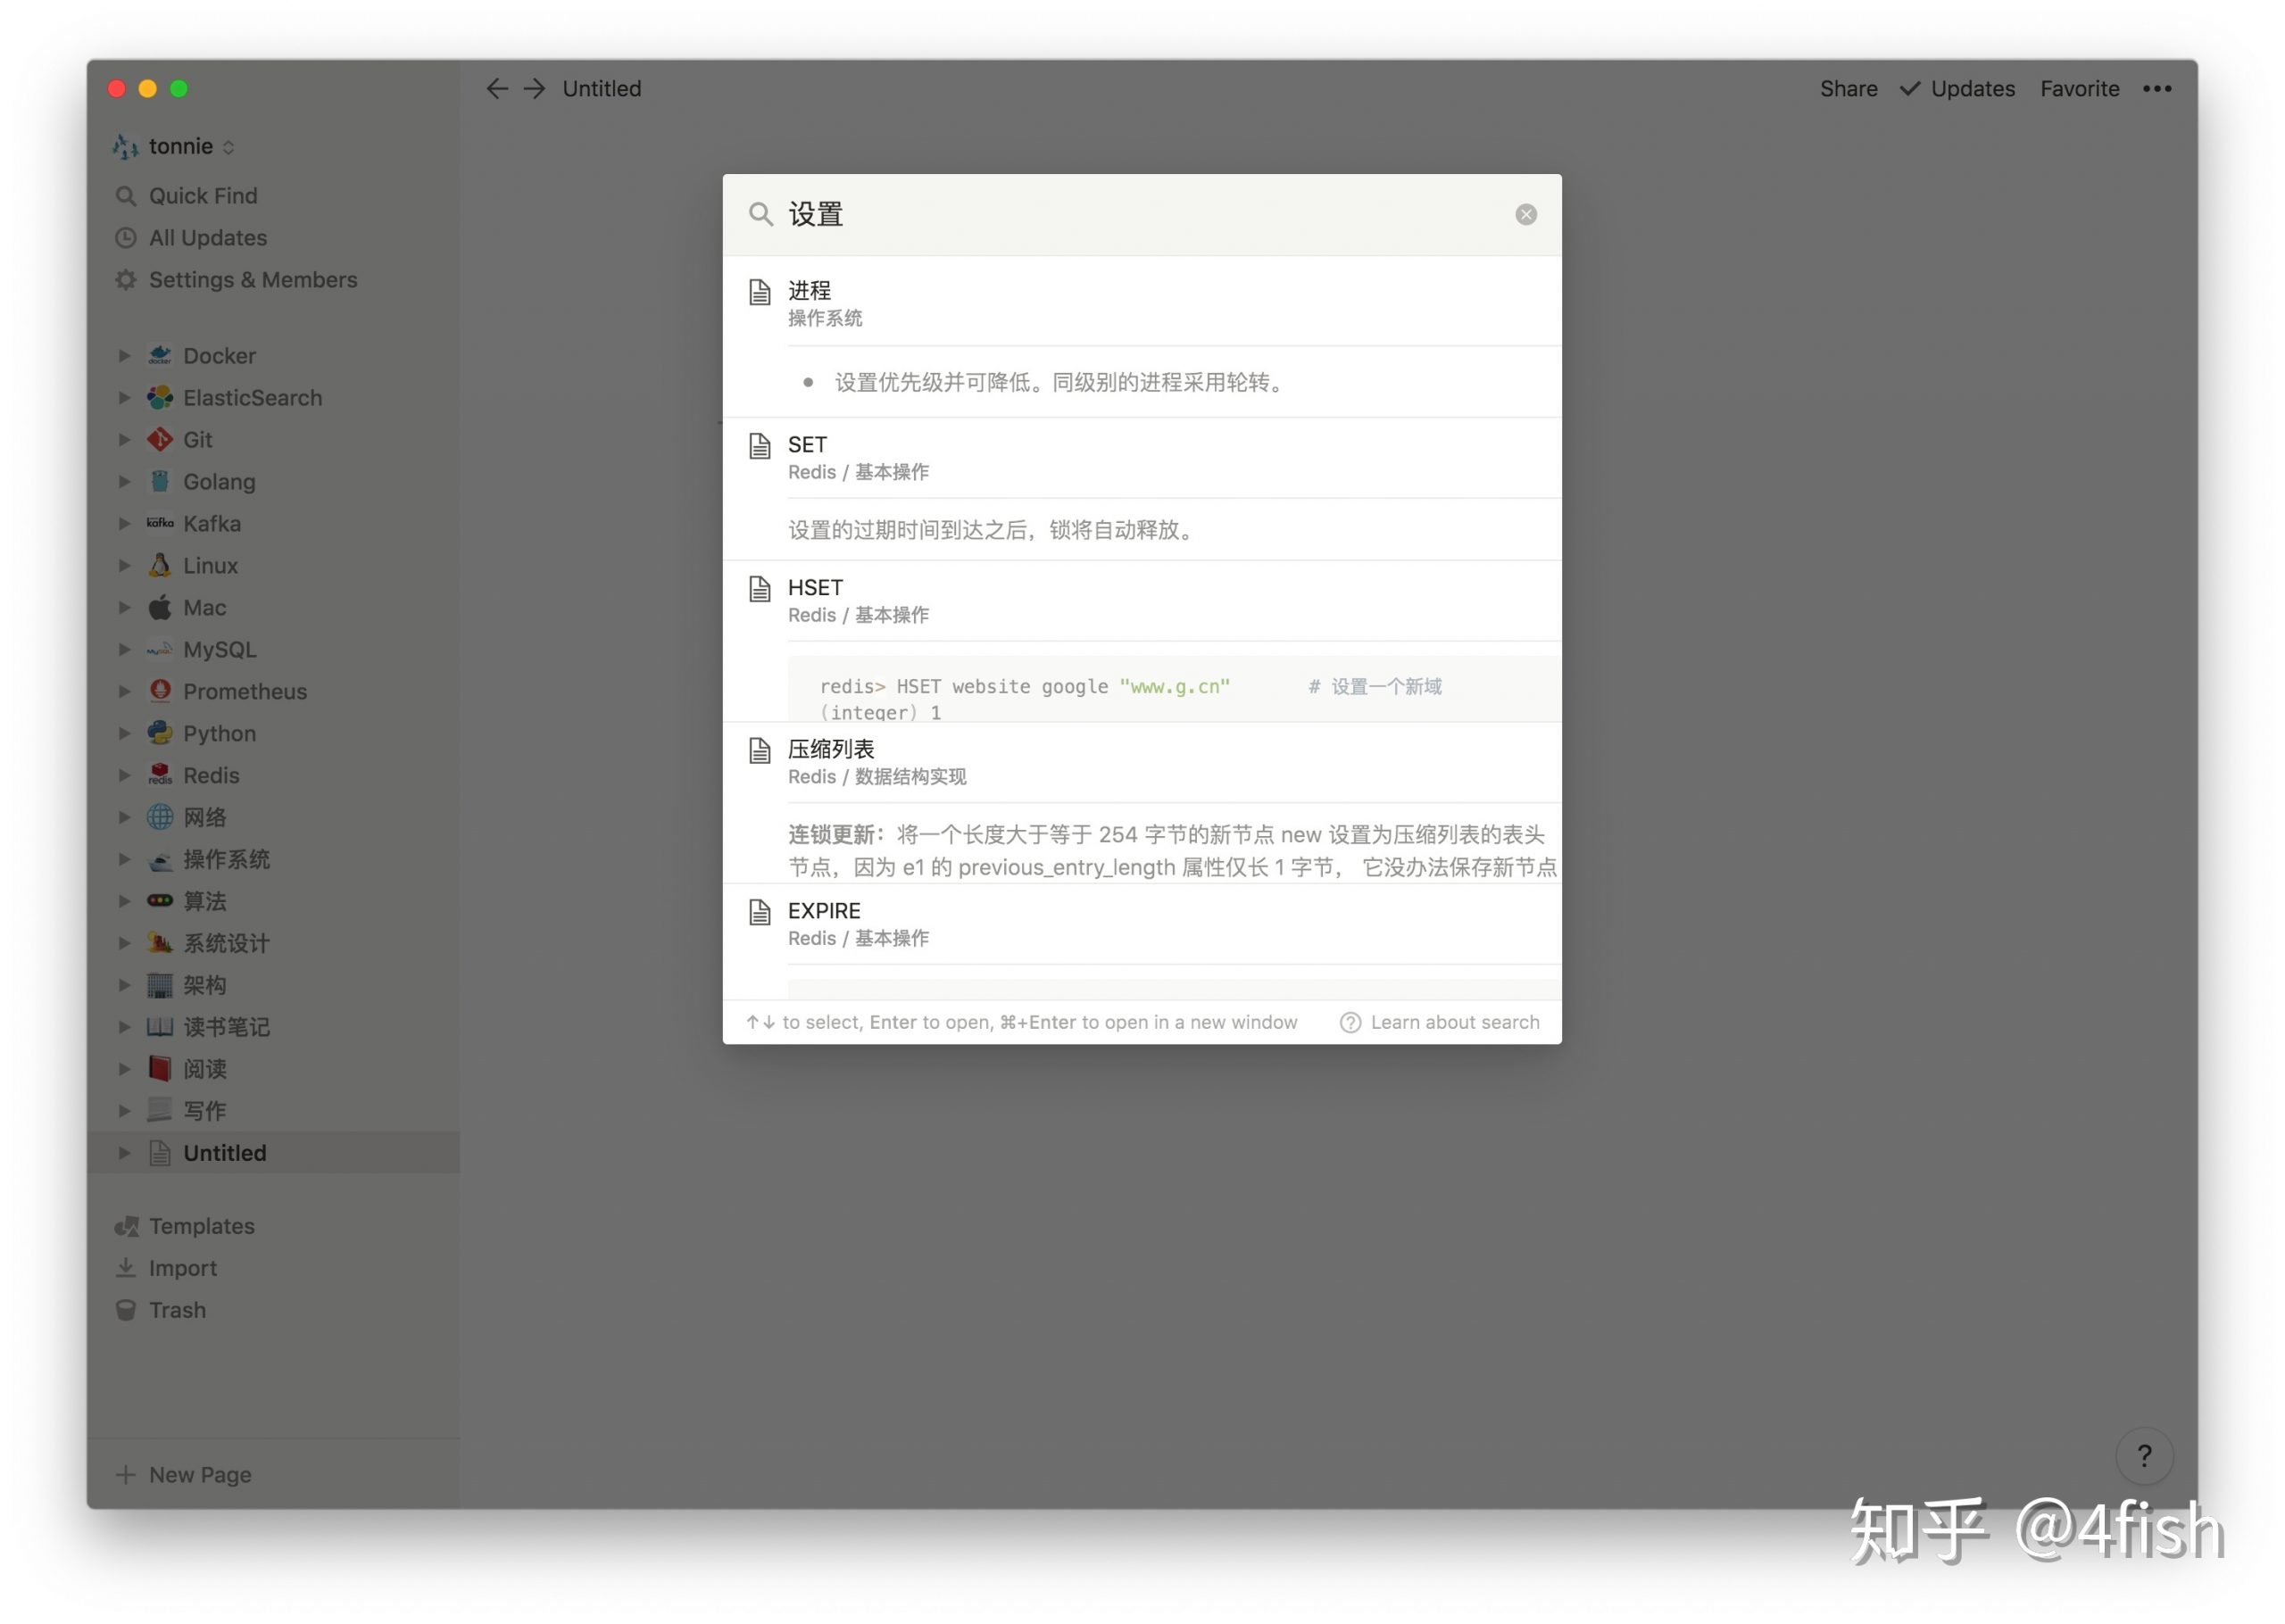Open Learn about search link

1440,1022
